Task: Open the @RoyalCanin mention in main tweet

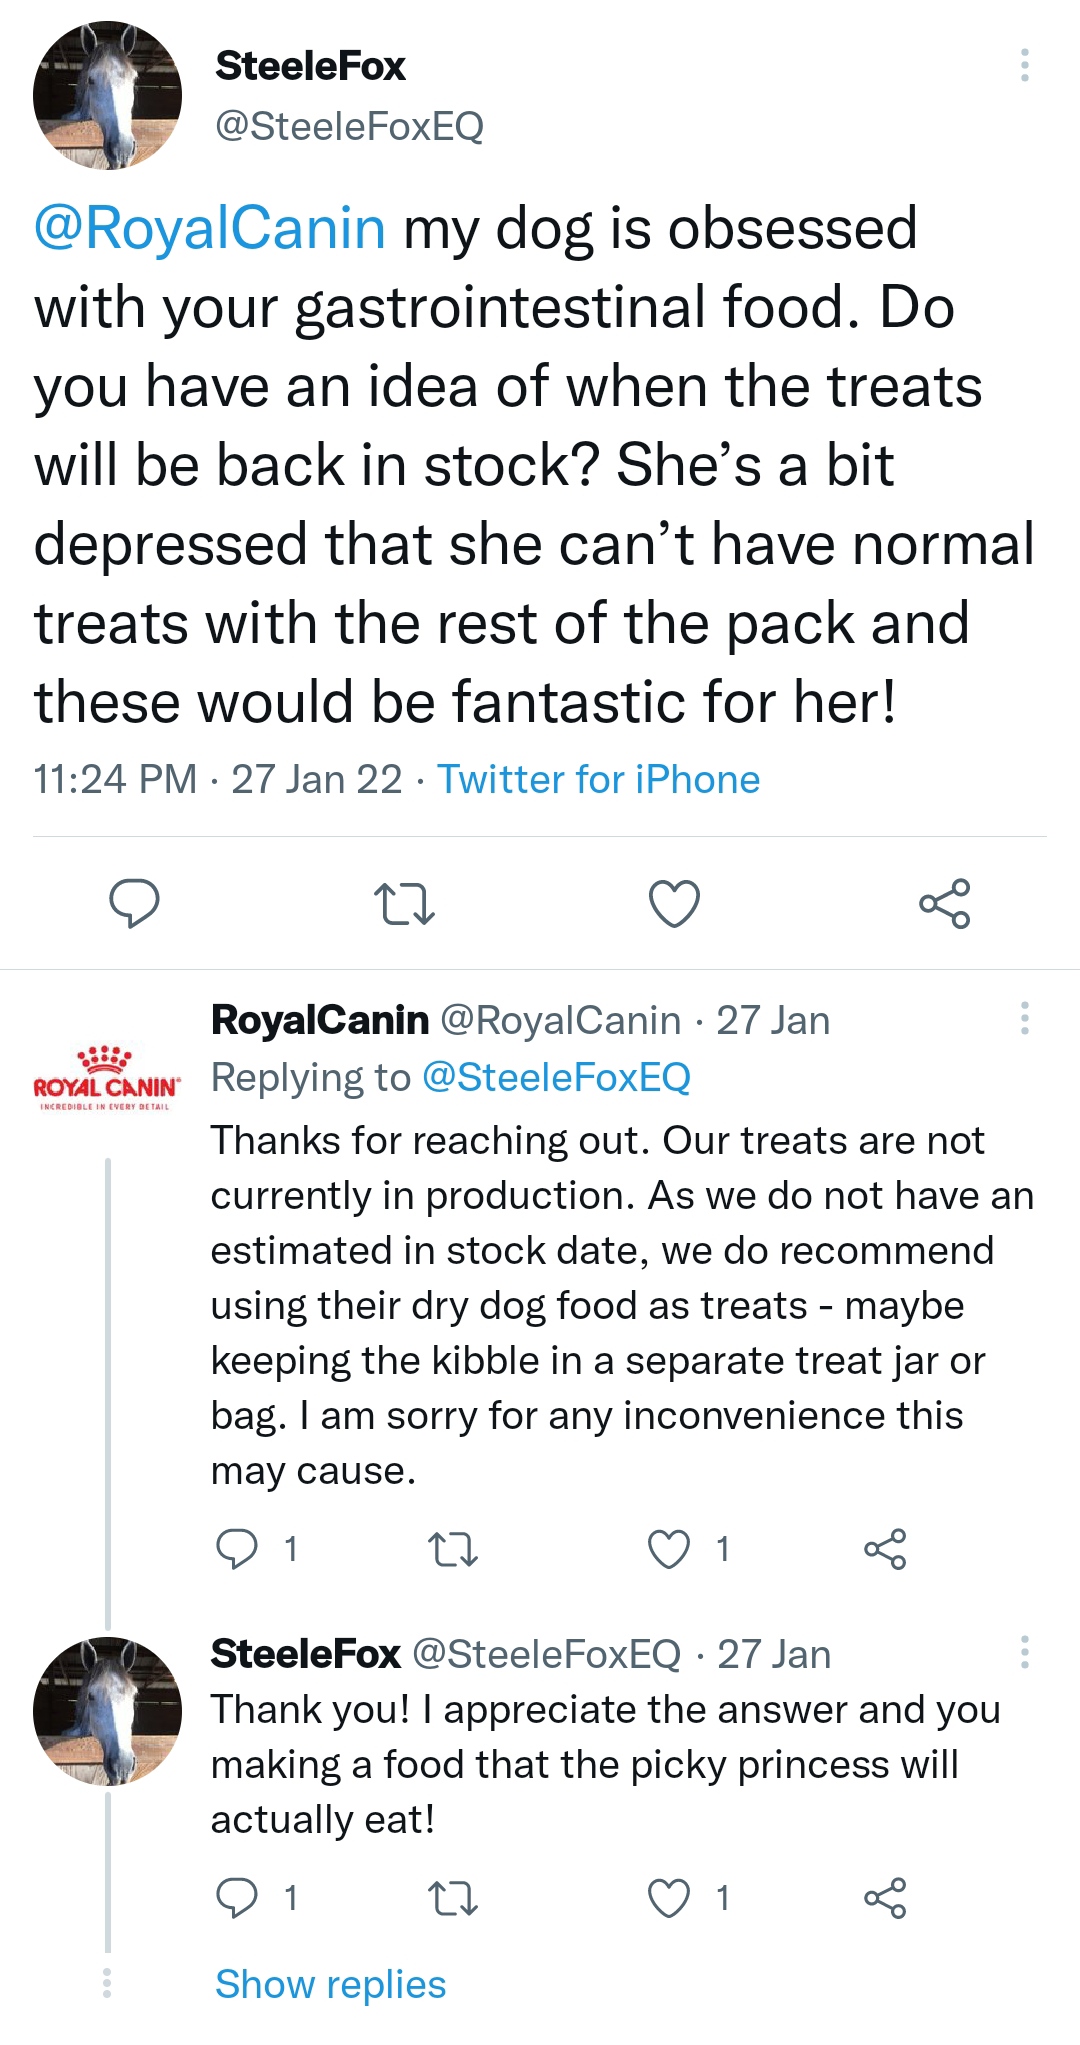Action: point(210,228)
